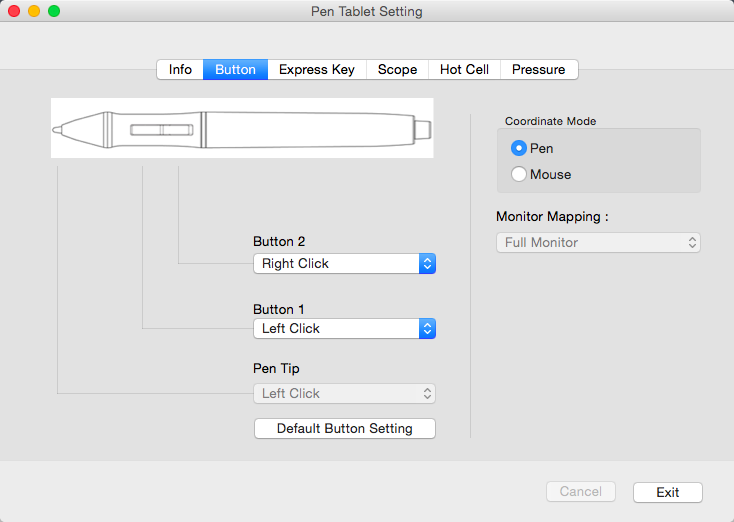Close the Pen Tablet Setting window
Screen dimensions: 734x522
click(x=14, y=11)
